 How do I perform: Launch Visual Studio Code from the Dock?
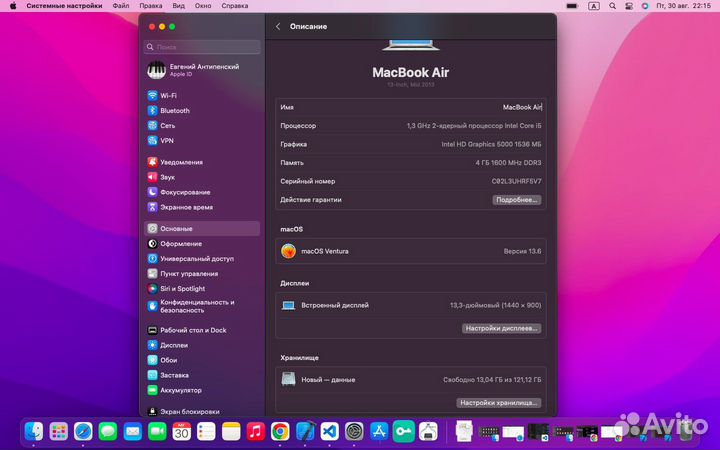pyautogui.click(x=330, y=431)
